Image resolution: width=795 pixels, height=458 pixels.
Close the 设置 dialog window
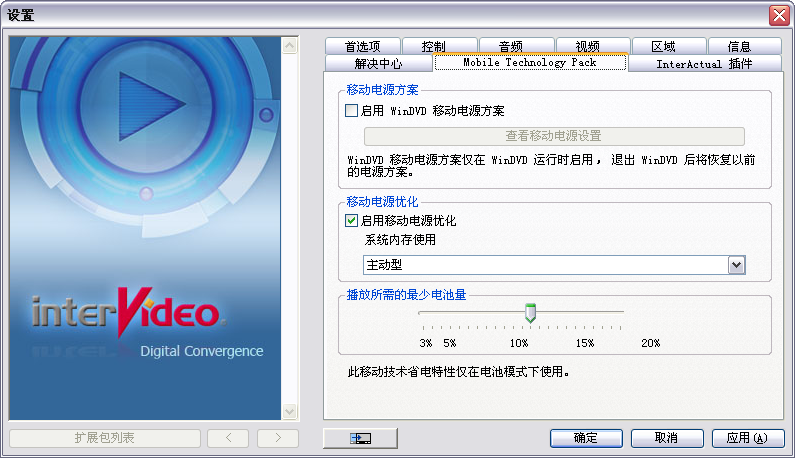(779, 15)
